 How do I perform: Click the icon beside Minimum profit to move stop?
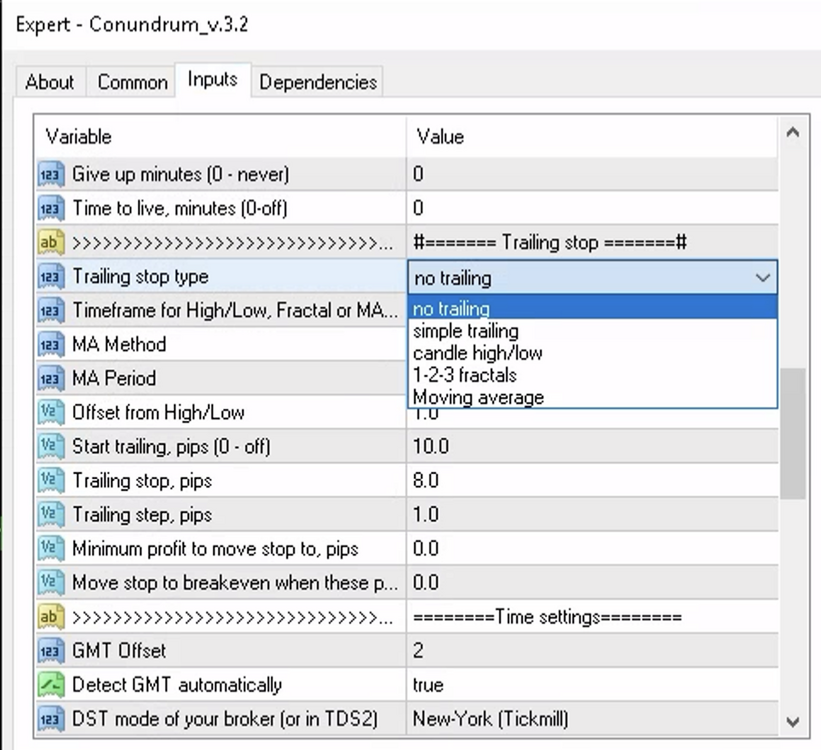(51, 549)
